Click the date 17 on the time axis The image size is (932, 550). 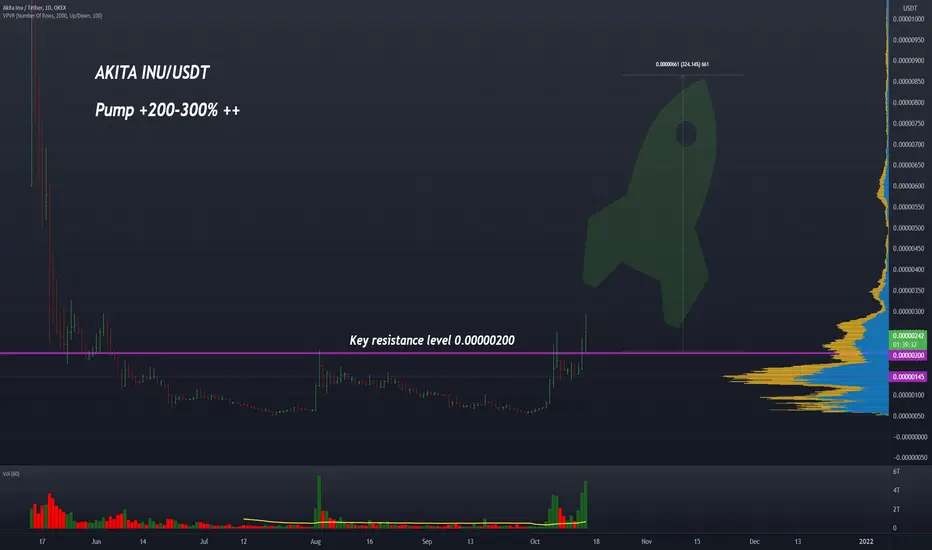click(x=42, y=542)
